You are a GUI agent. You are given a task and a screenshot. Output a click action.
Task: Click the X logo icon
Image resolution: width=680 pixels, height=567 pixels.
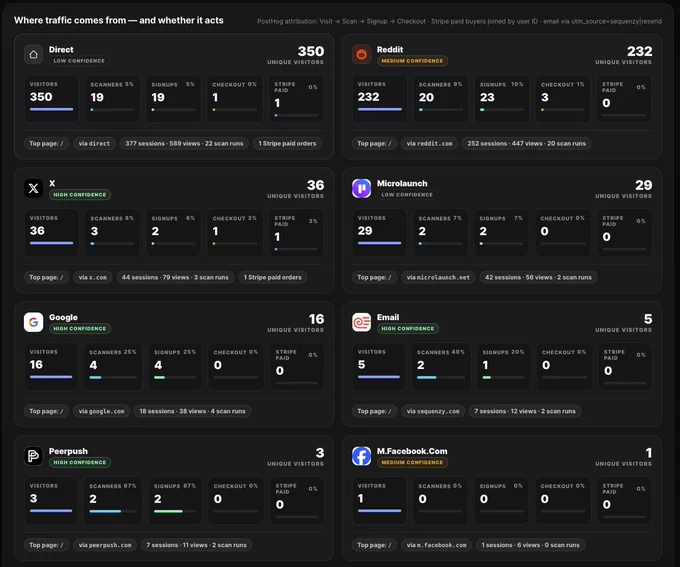click(x=33, y=188)
